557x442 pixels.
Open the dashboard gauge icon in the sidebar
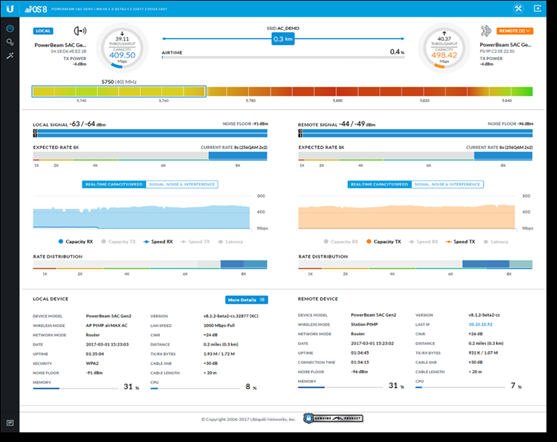click(x=10, y=29)
